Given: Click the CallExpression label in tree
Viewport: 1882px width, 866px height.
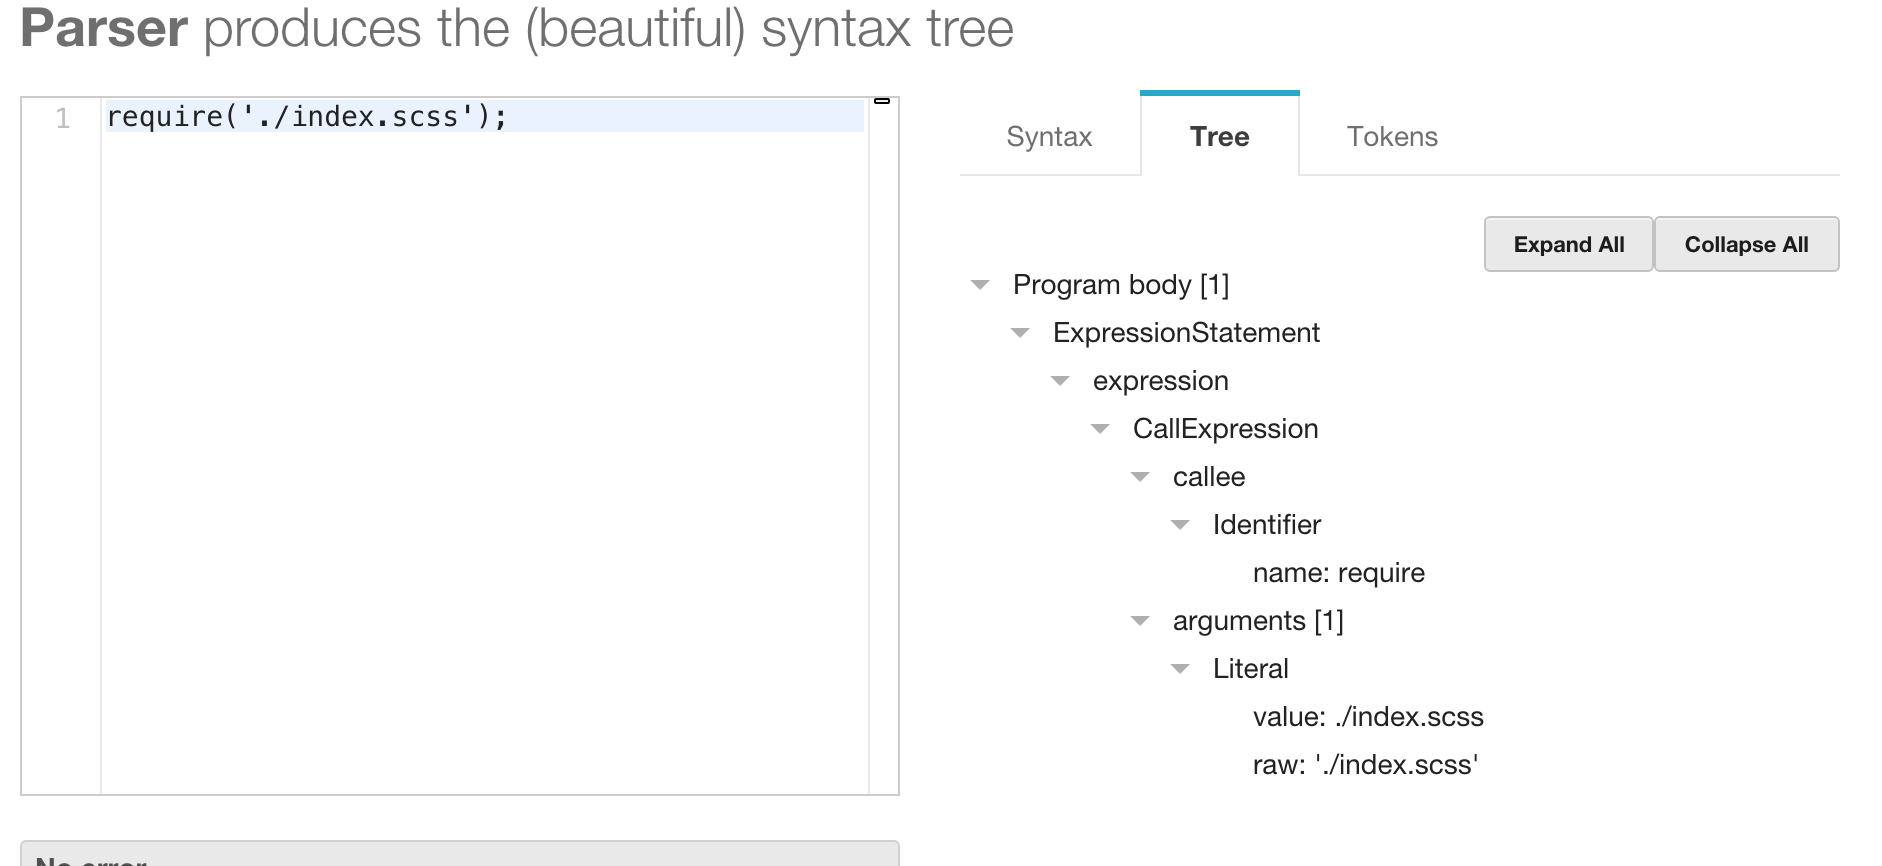Looking at the screenshot, I should [1225, 429].
